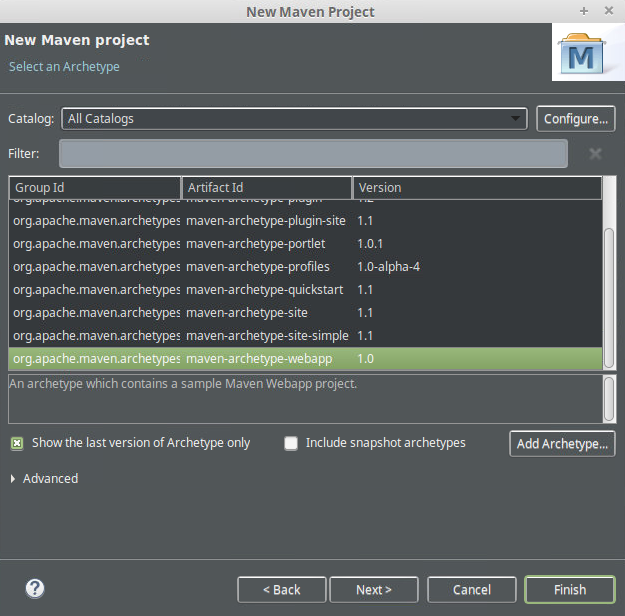Open the Catalog dropdown
Screen dimensions: 625x616
[x=294, y=119]
